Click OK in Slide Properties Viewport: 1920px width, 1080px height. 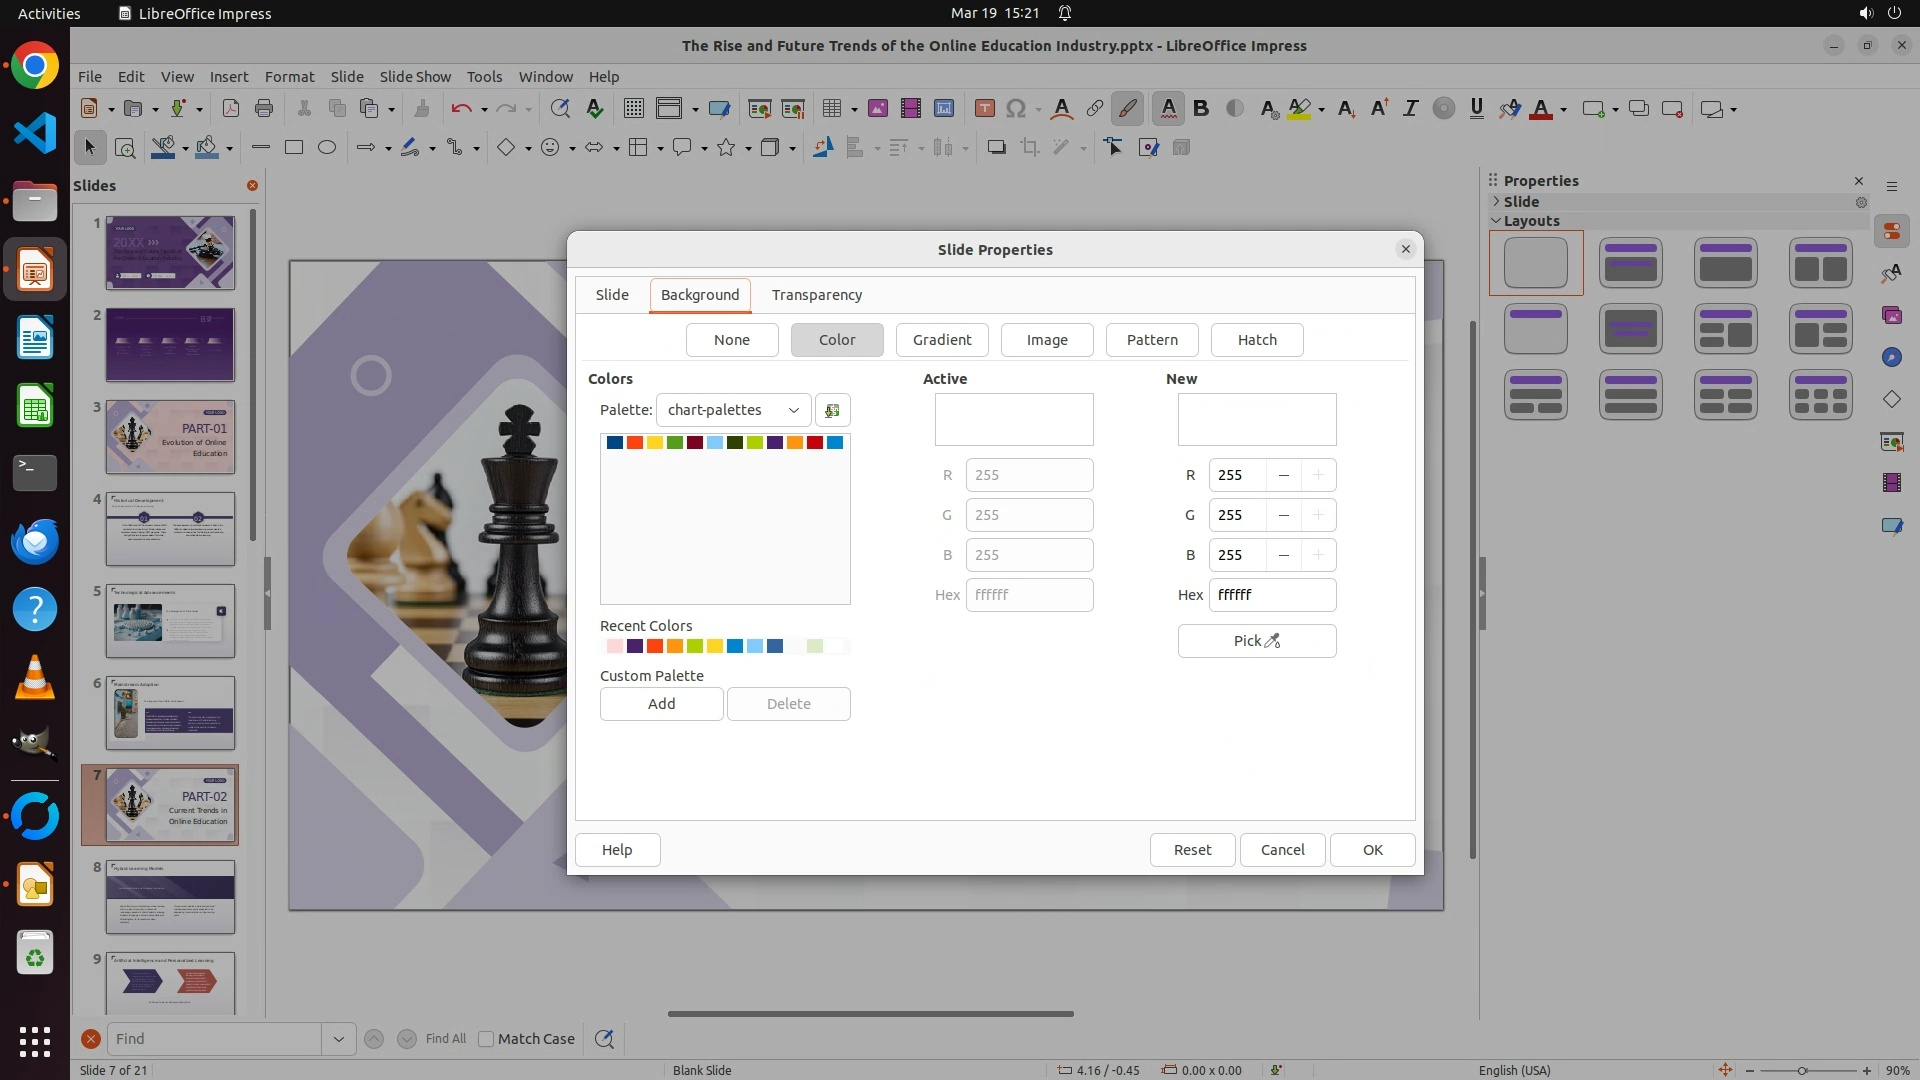pos(1372,850)
